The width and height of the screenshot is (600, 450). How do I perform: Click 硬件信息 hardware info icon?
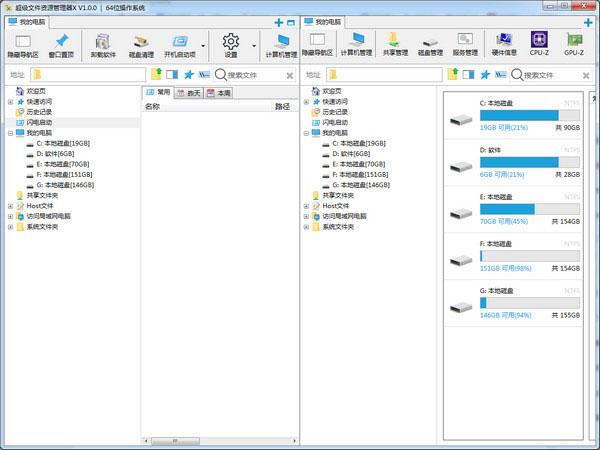tap(505, 44)
